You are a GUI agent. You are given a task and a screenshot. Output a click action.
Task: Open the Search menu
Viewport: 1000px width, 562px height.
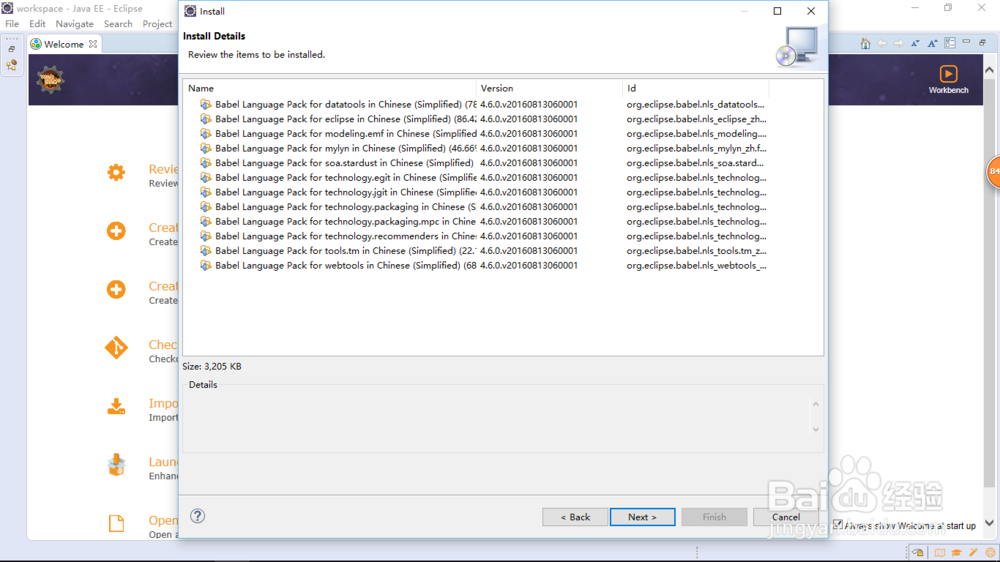(118, 24)
